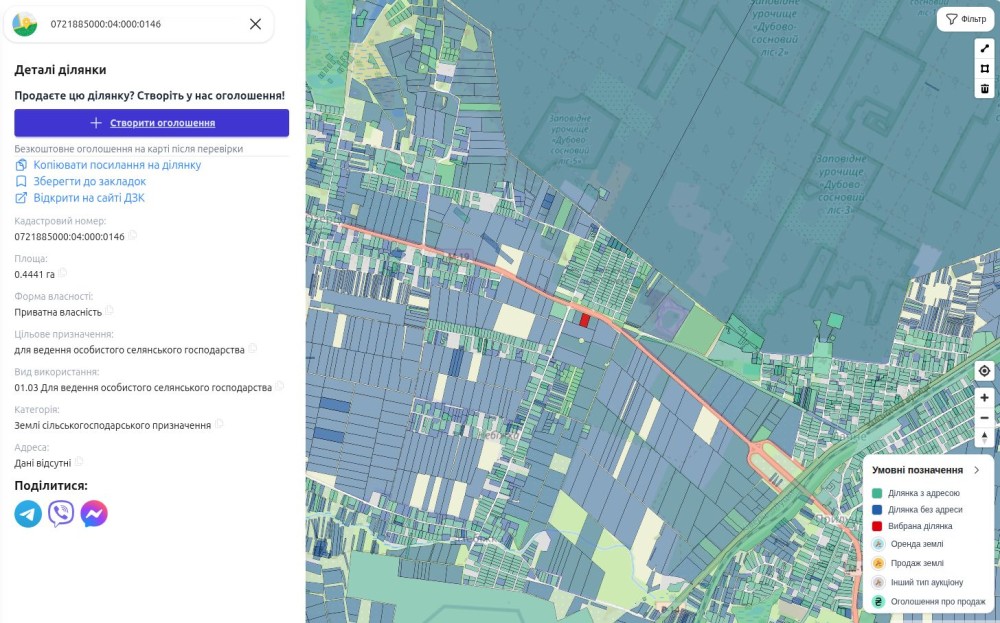Zoom in with the plus button
The width and height of the screenshot is (1000, 623).
(x=984, y=397)
